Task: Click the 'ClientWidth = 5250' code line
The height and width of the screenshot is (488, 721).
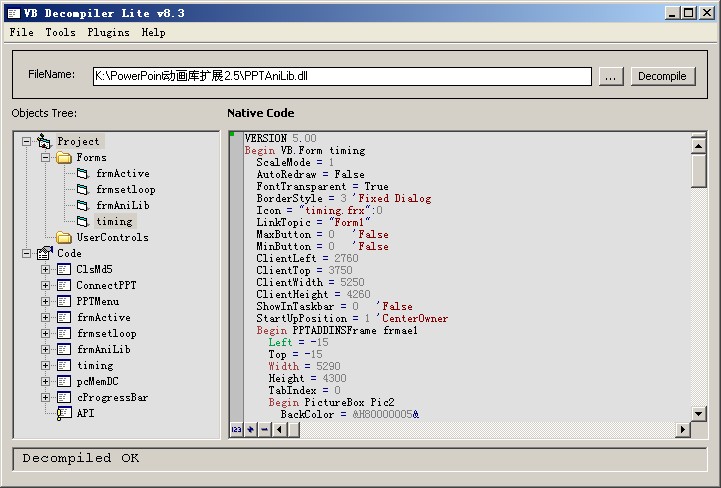Action: tap(310, 282)
